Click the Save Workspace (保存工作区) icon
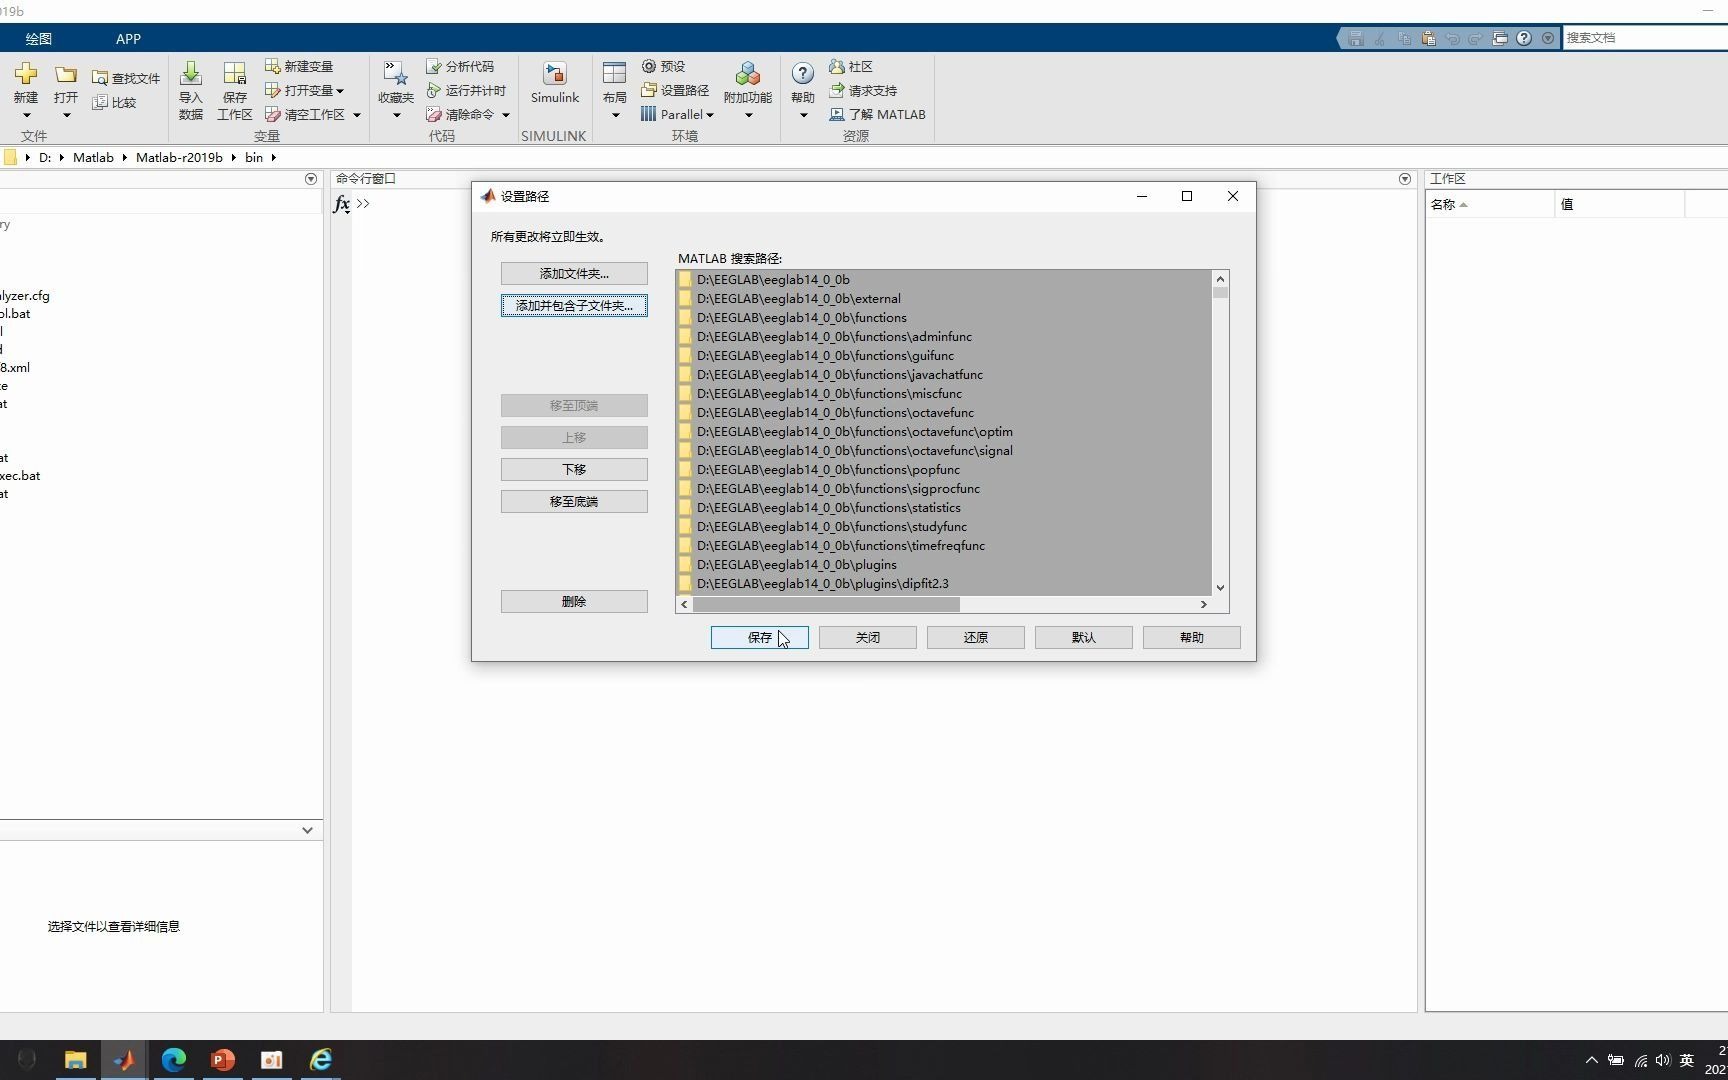 (x=235, y=74)
